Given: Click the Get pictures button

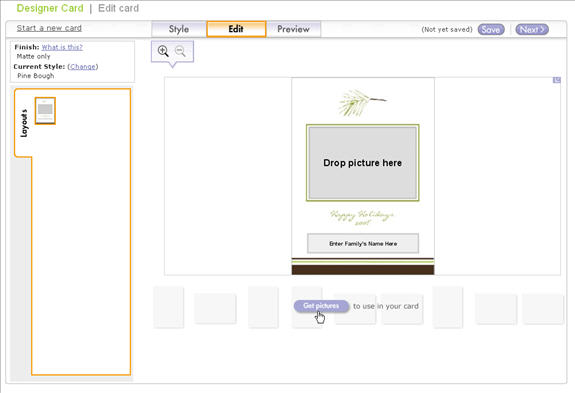Looking at the screenshot, I should click(x=321, y=306).
